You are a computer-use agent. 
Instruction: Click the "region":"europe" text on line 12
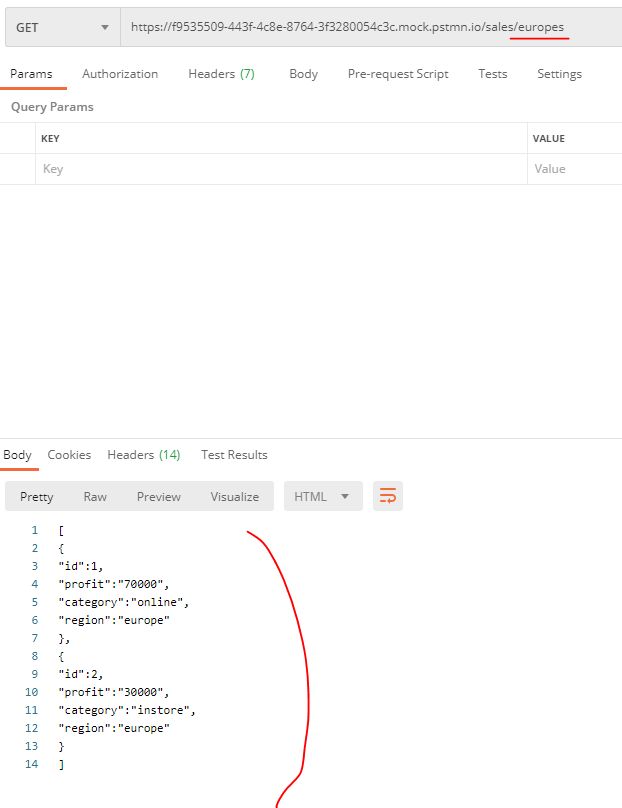click(114, 729)
